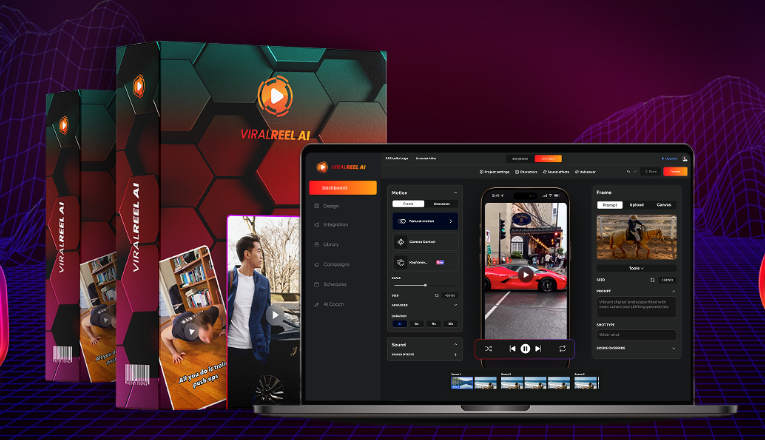Select the Natural motion option icon
This screenshot has width=765, height=440.
click(x=402, y=221)
